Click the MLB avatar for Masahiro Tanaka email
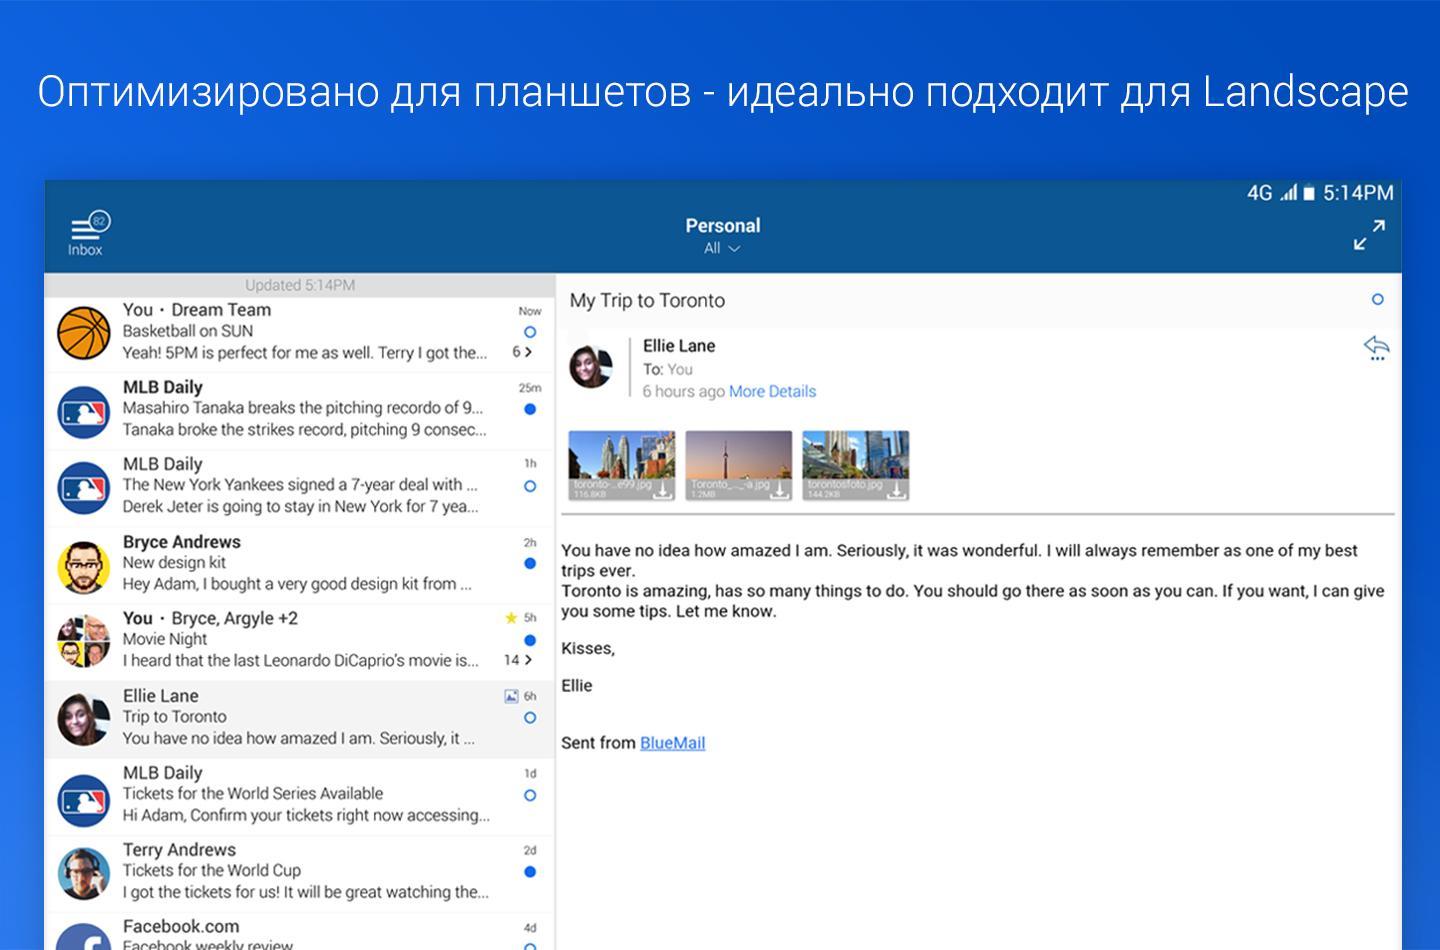1440x950 pixels. point(83,411)
